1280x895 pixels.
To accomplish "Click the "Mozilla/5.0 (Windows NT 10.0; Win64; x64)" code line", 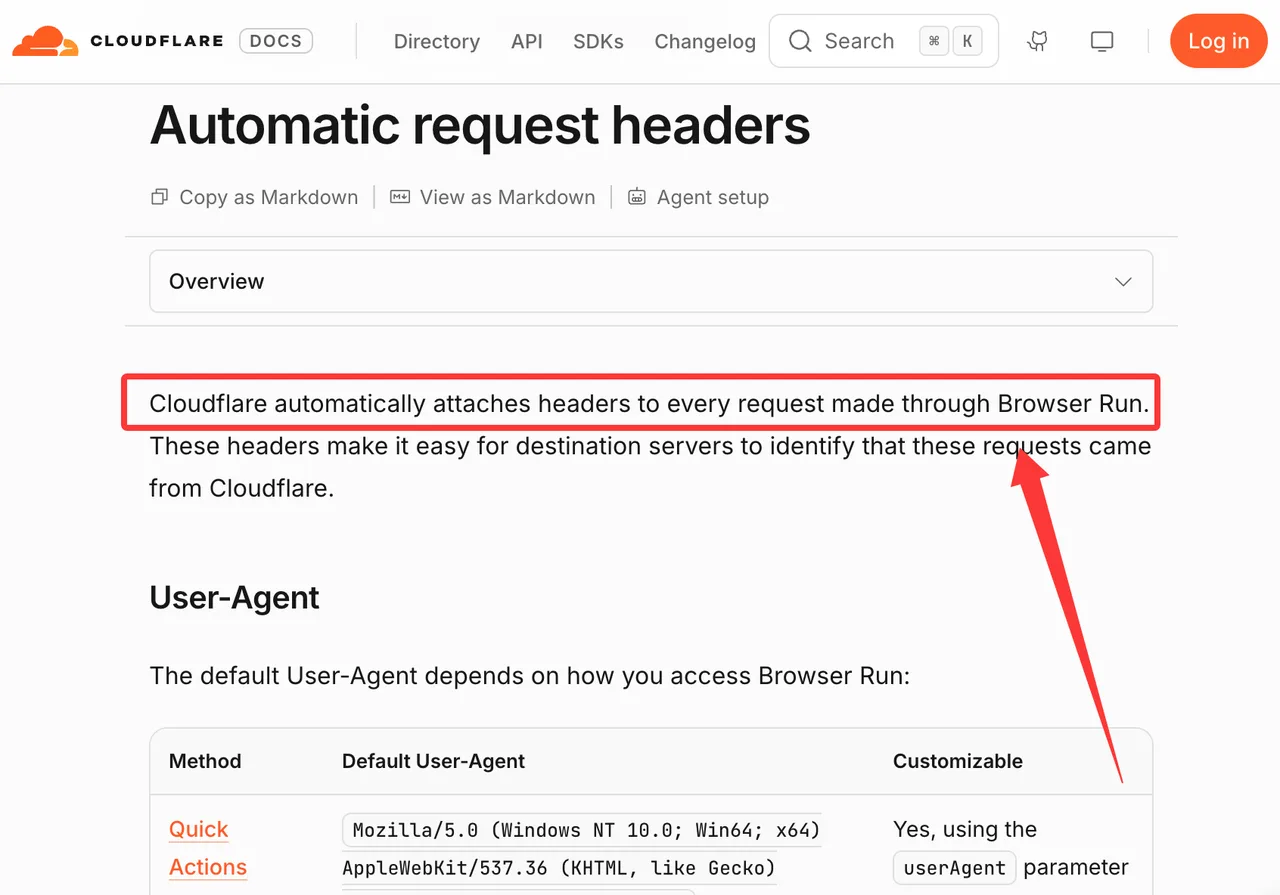I will (x=582, y=830).
